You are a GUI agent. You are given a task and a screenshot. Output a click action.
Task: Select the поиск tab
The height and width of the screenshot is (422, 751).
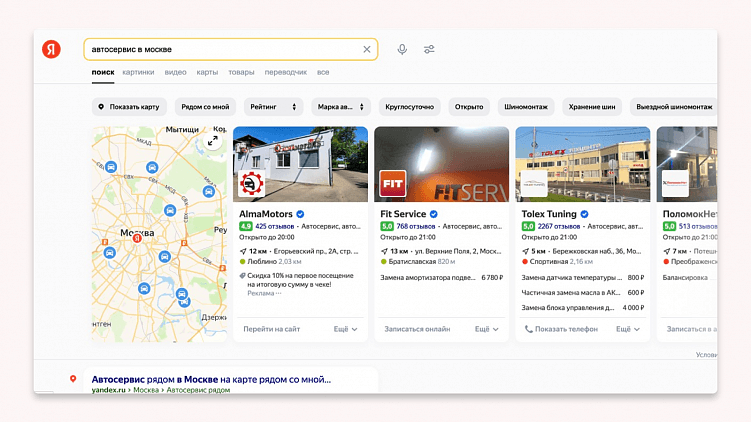click(x=103, y=72)
